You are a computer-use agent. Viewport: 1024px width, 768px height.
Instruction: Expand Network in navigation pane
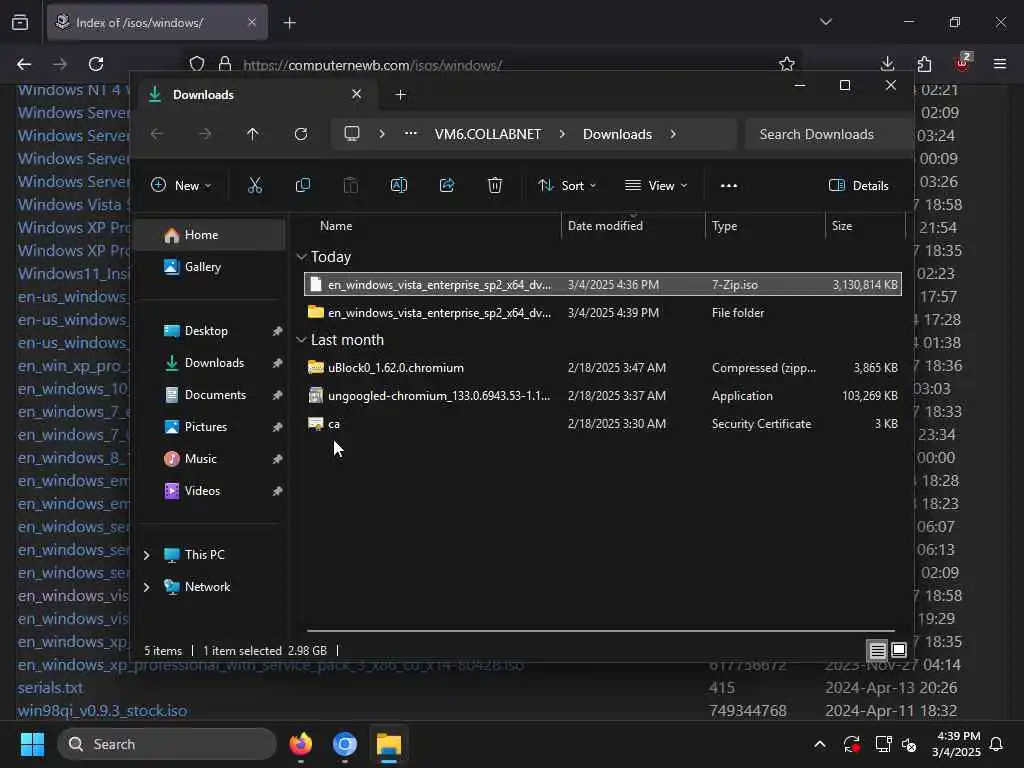(146, 587)
